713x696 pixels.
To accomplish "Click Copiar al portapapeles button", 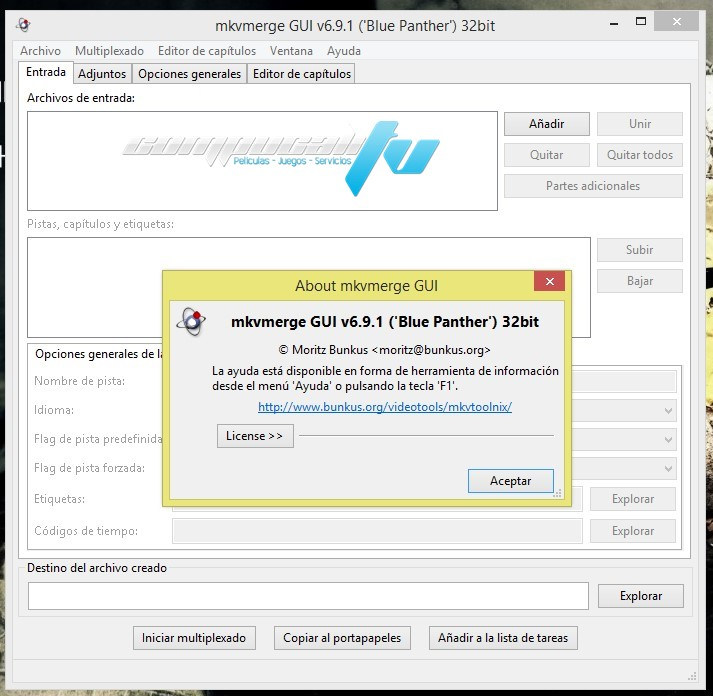I will [342, 638].
